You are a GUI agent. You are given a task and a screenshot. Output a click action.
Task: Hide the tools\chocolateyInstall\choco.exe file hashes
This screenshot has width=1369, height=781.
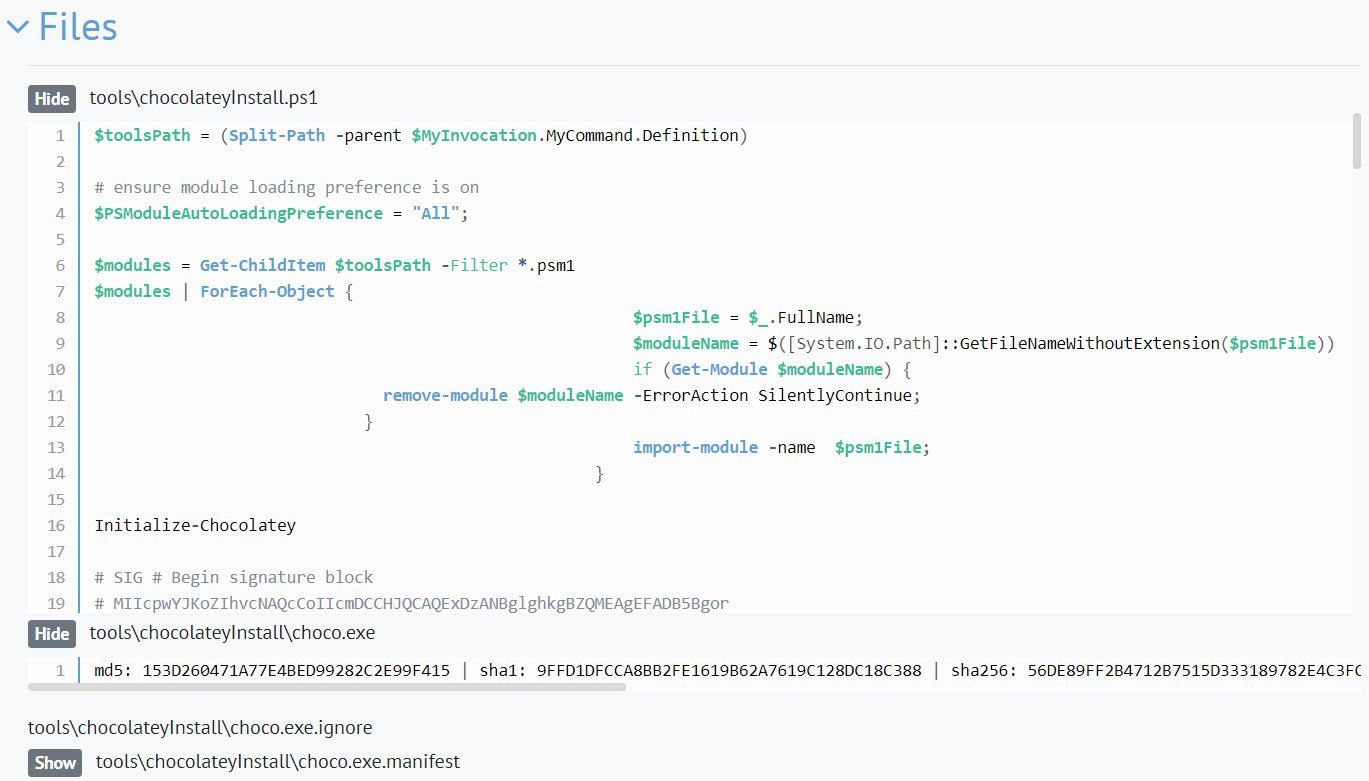[x=52, y=634]
